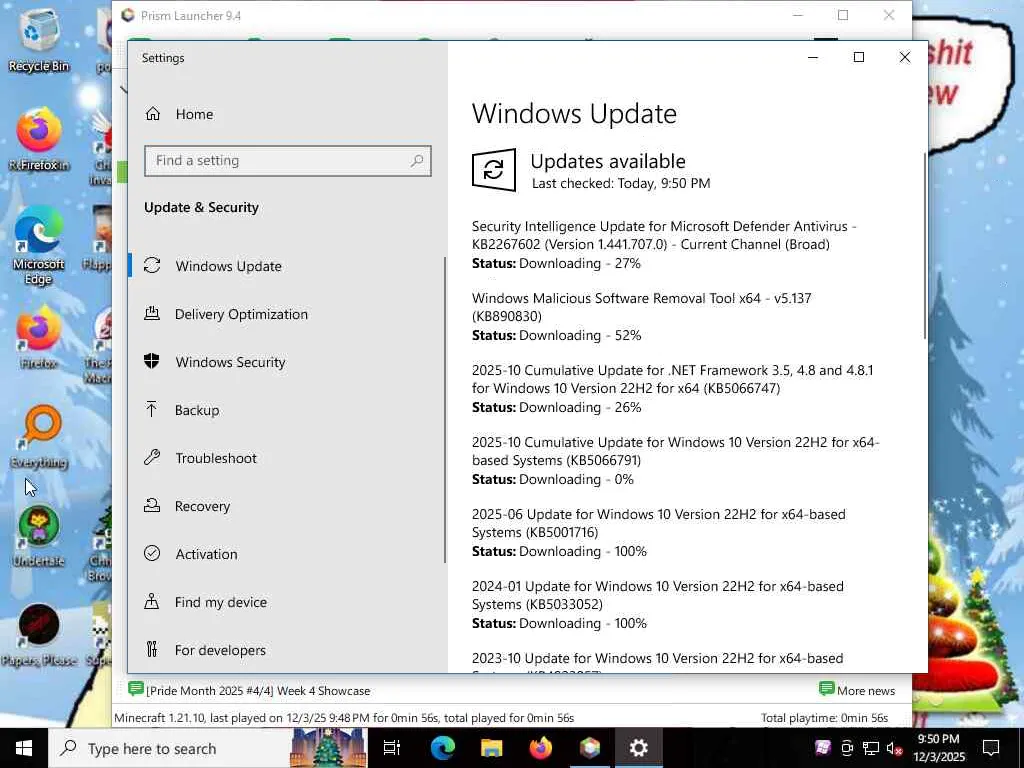Screen dimensions: 1024x768
Task: Select the Microsoft Edge desktop shortcut
Action: [x=39, y=245]
